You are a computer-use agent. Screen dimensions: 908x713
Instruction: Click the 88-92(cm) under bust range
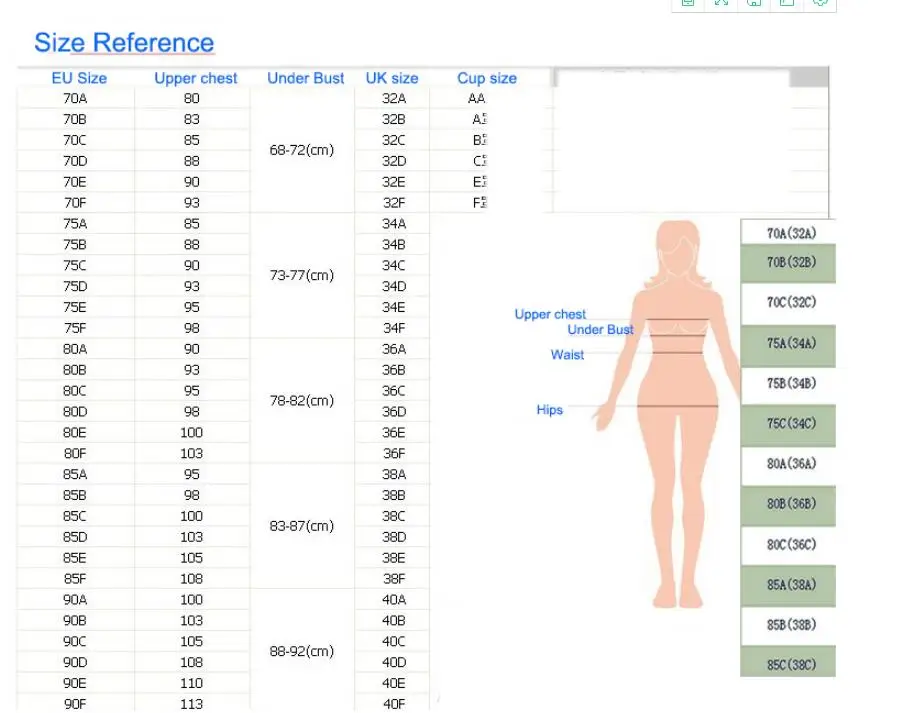302,652
